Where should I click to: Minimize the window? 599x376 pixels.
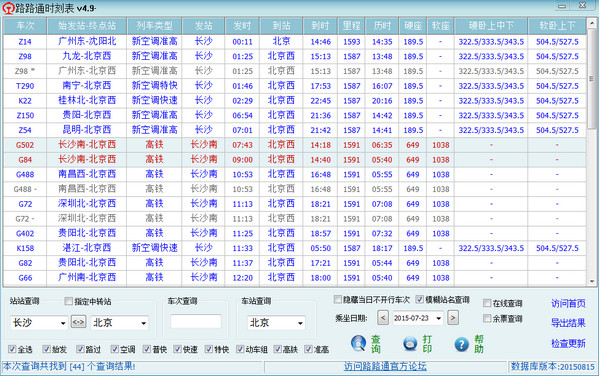(562, 6)
